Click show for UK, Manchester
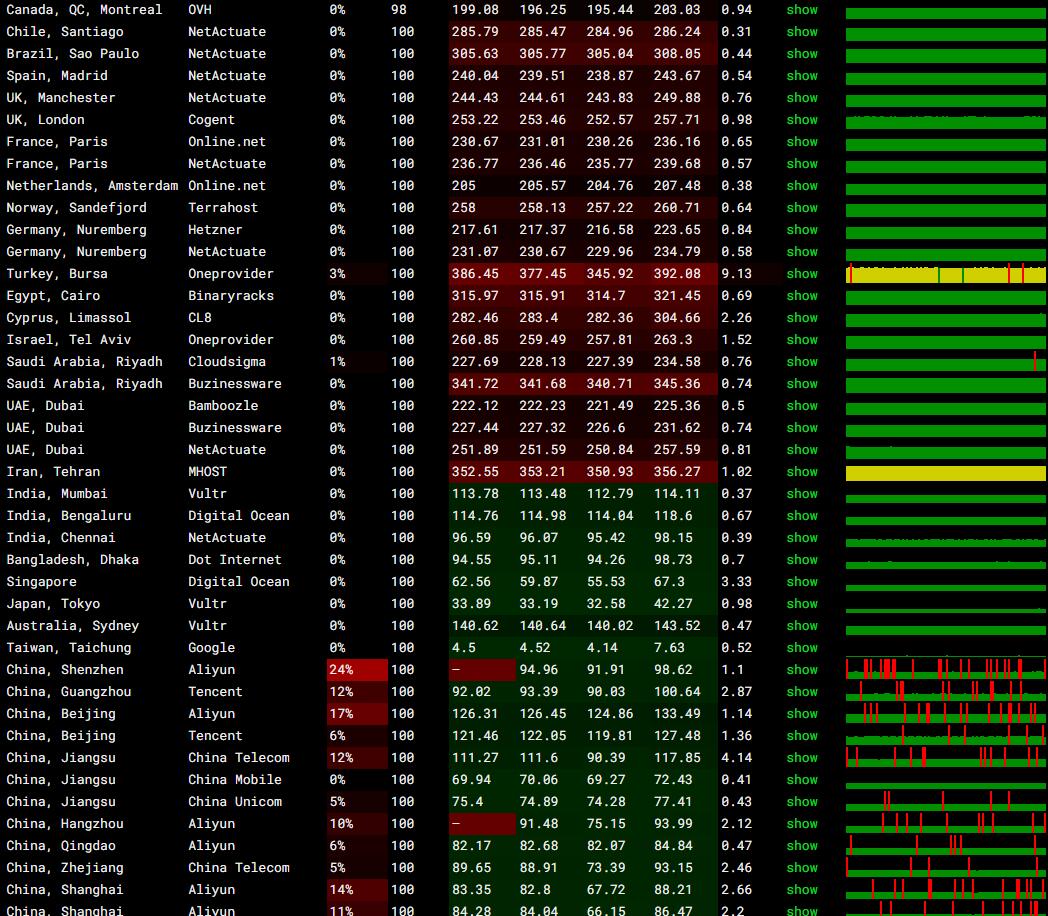 pyautogui.click(x=801, y=98)
